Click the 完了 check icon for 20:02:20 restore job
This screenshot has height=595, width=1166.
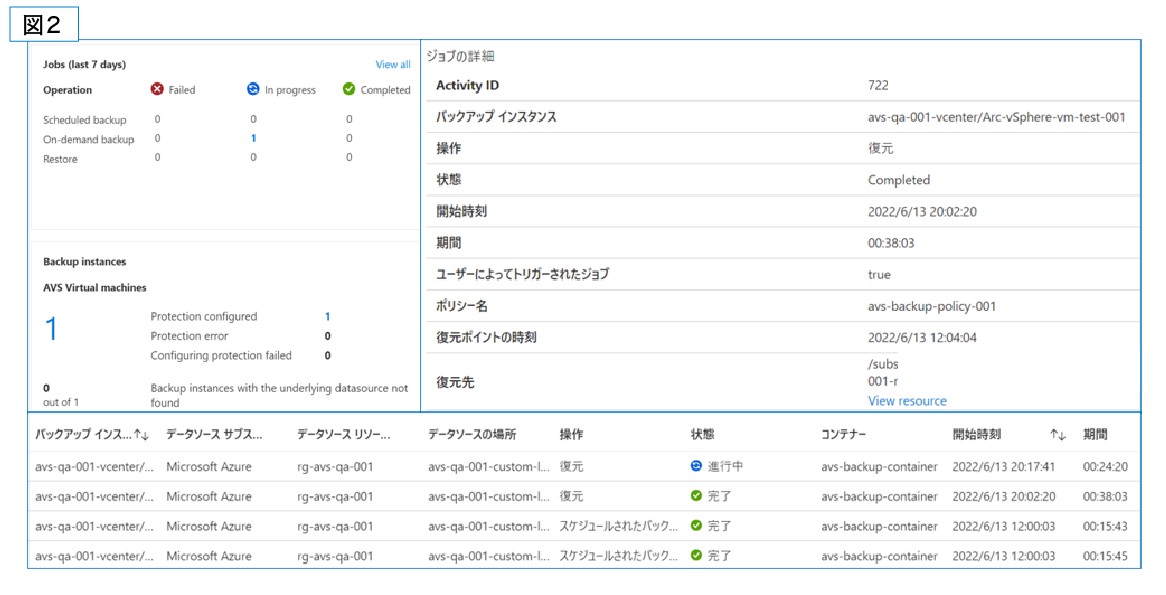[x=696, y=496]
